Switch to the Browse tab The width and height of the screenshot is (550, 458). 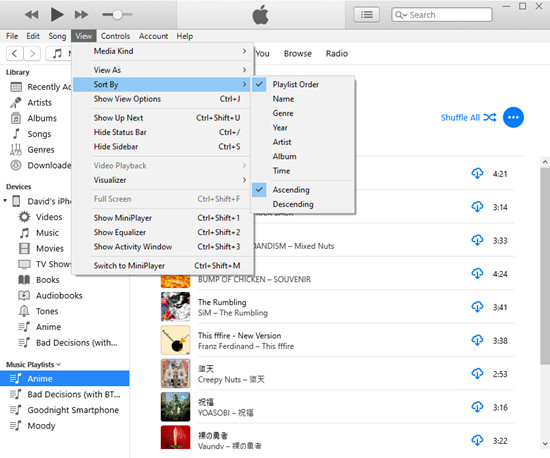(297, 54)
